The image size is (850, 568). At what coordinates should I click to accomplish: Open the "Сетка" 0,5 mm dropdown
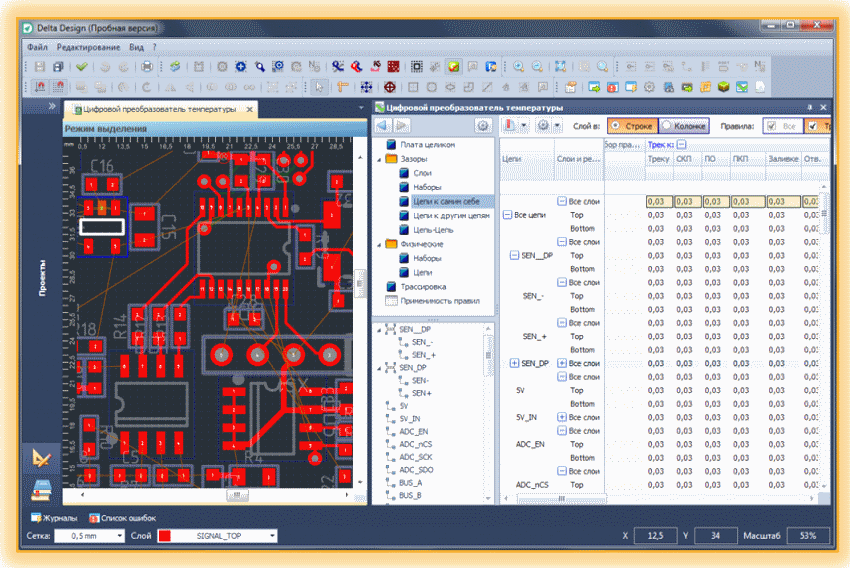pyautogui.click(x=90, y=535)
